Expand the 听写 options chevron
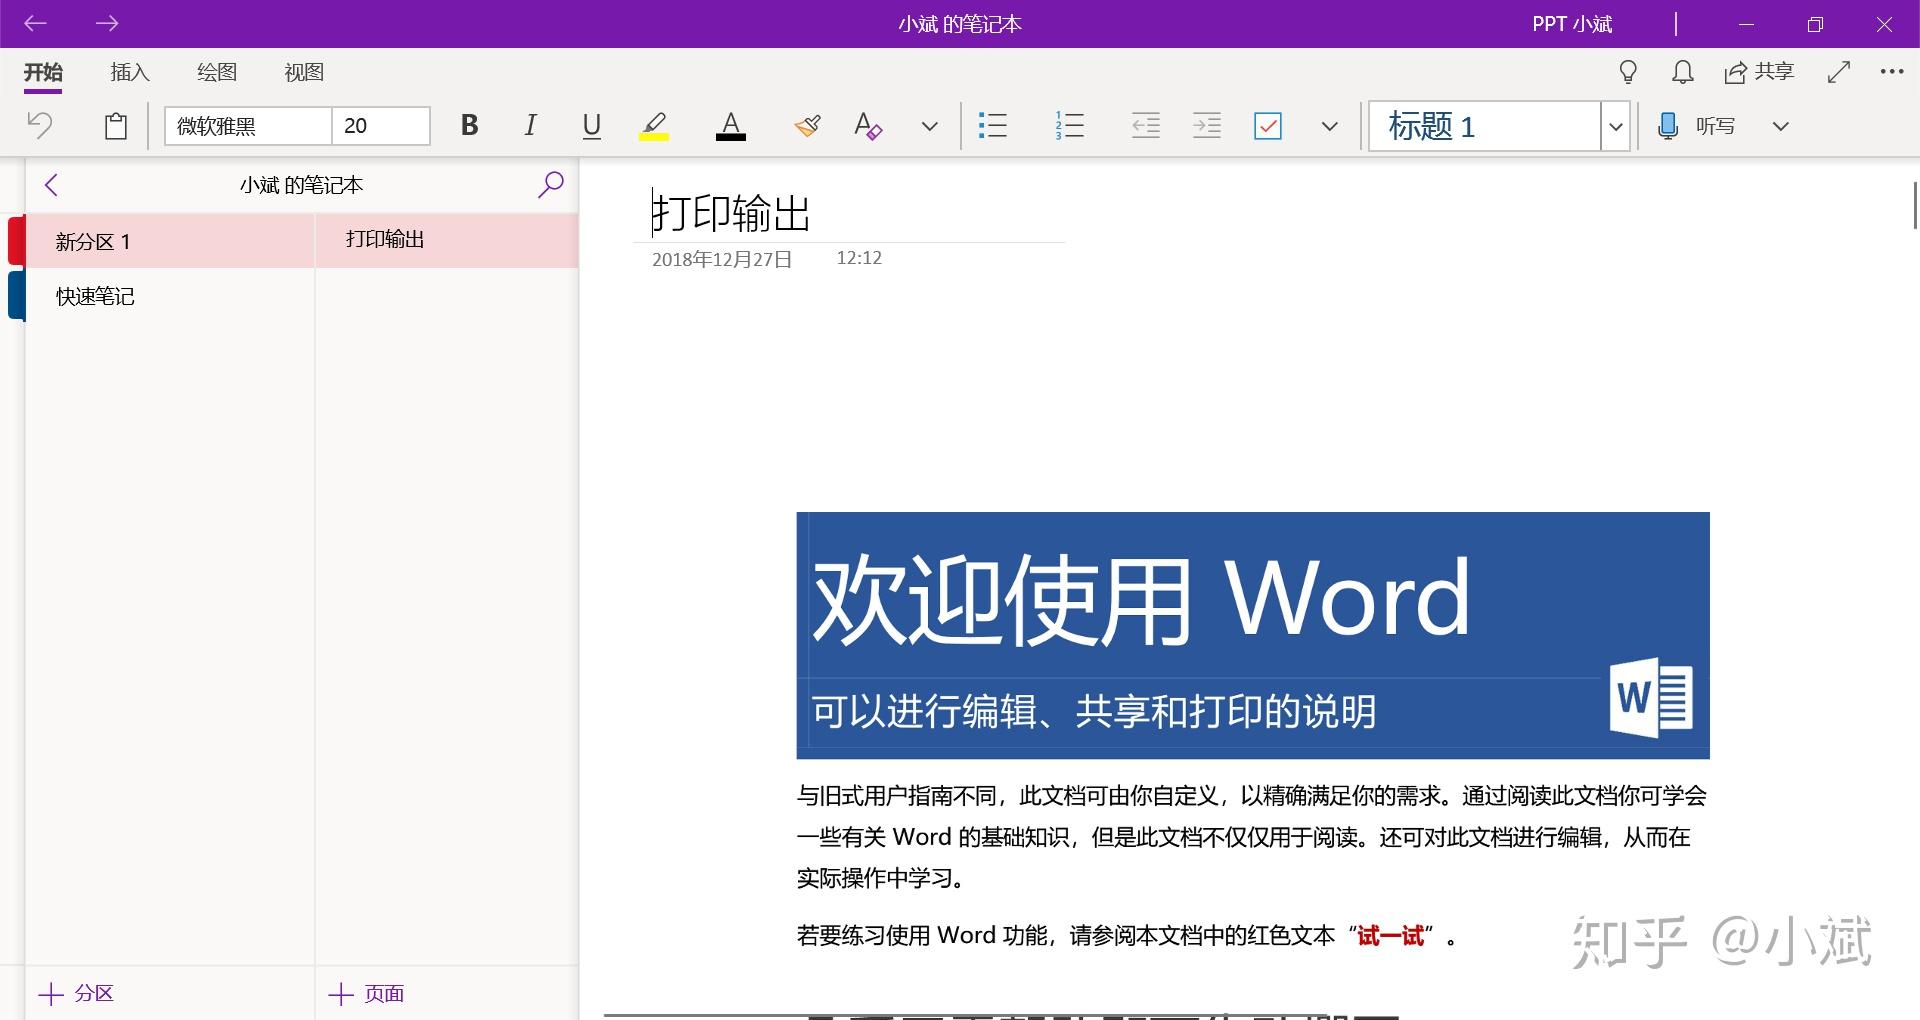1920x1020 pixels. click(x=1780, y=126)
